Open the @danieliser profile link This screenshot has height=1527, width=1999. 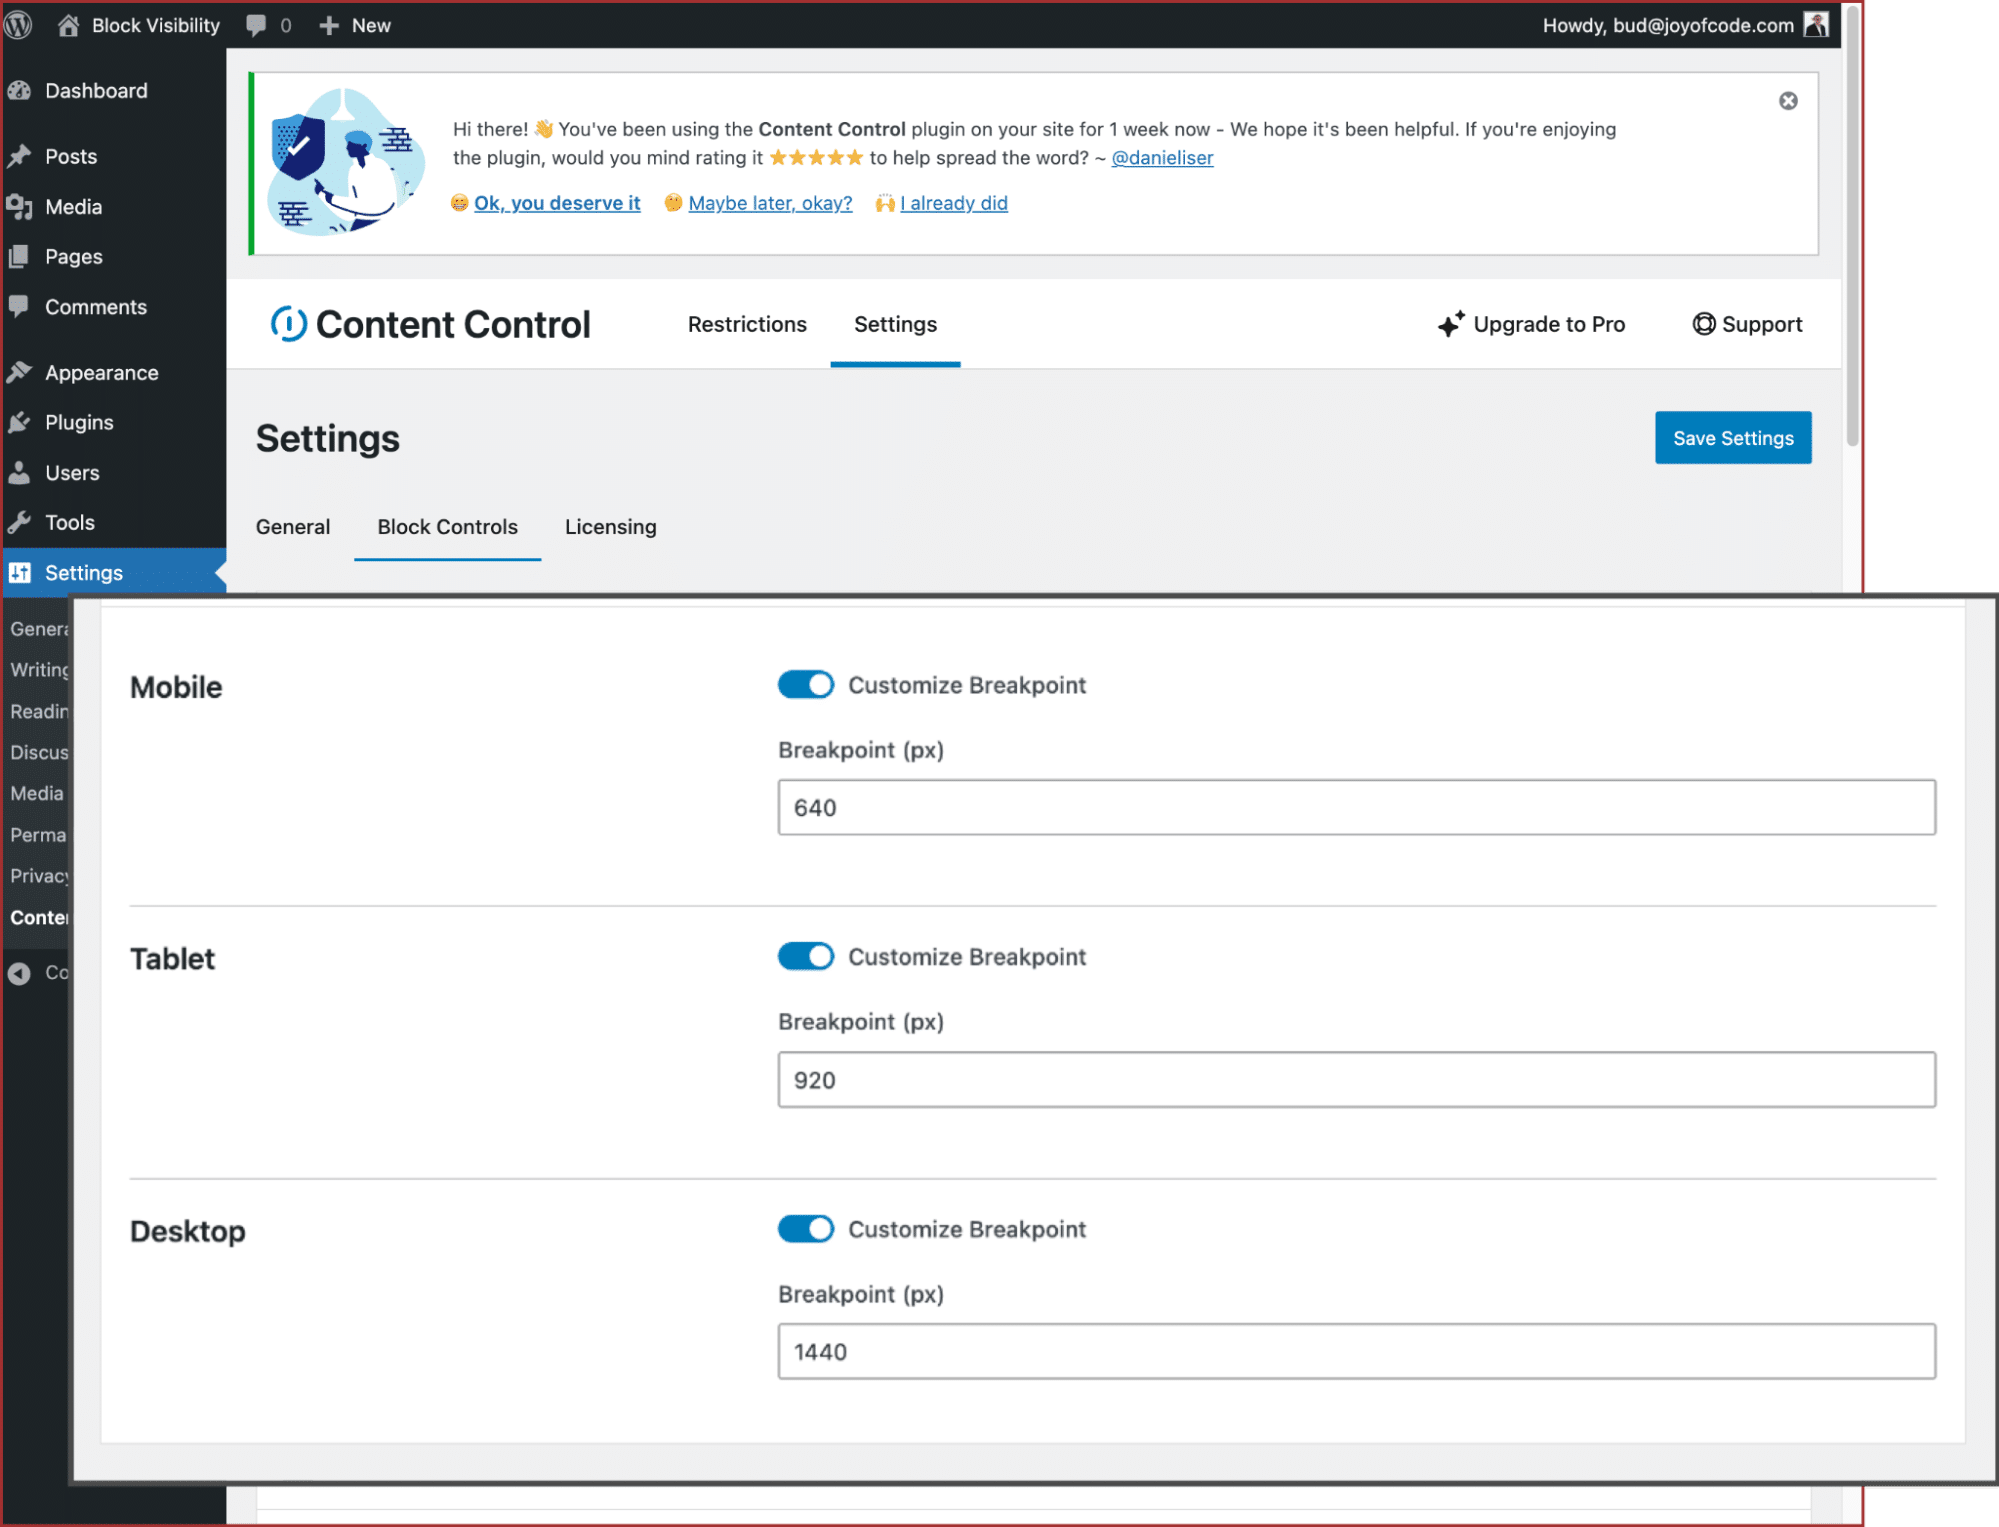[1162, 158]
